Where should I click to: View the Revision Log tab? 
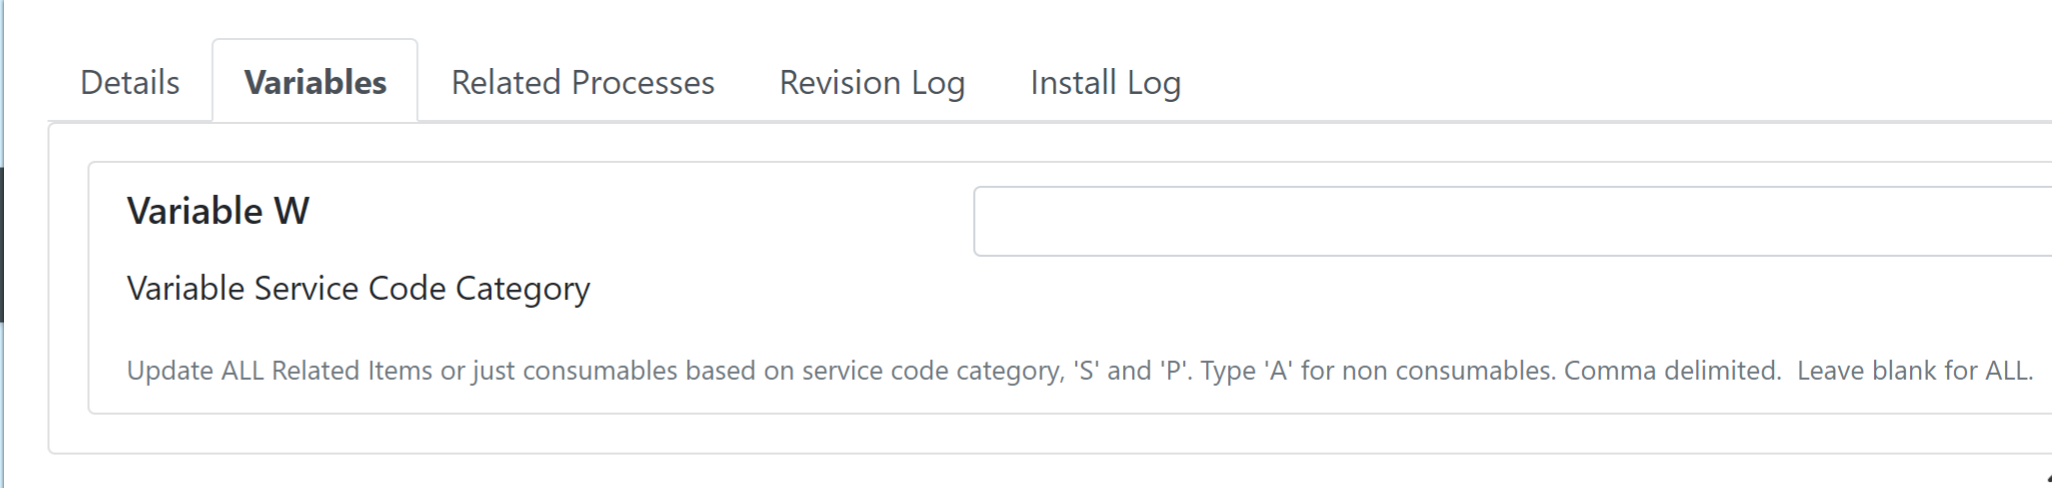[872, 82]
